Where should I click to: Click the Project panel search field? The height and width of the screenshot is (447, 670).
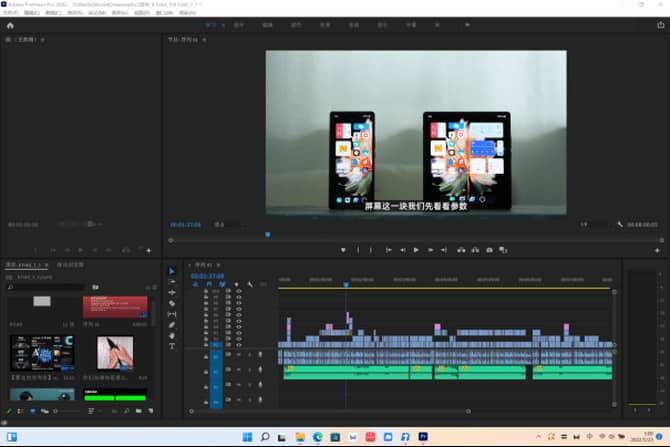(45, 287)
